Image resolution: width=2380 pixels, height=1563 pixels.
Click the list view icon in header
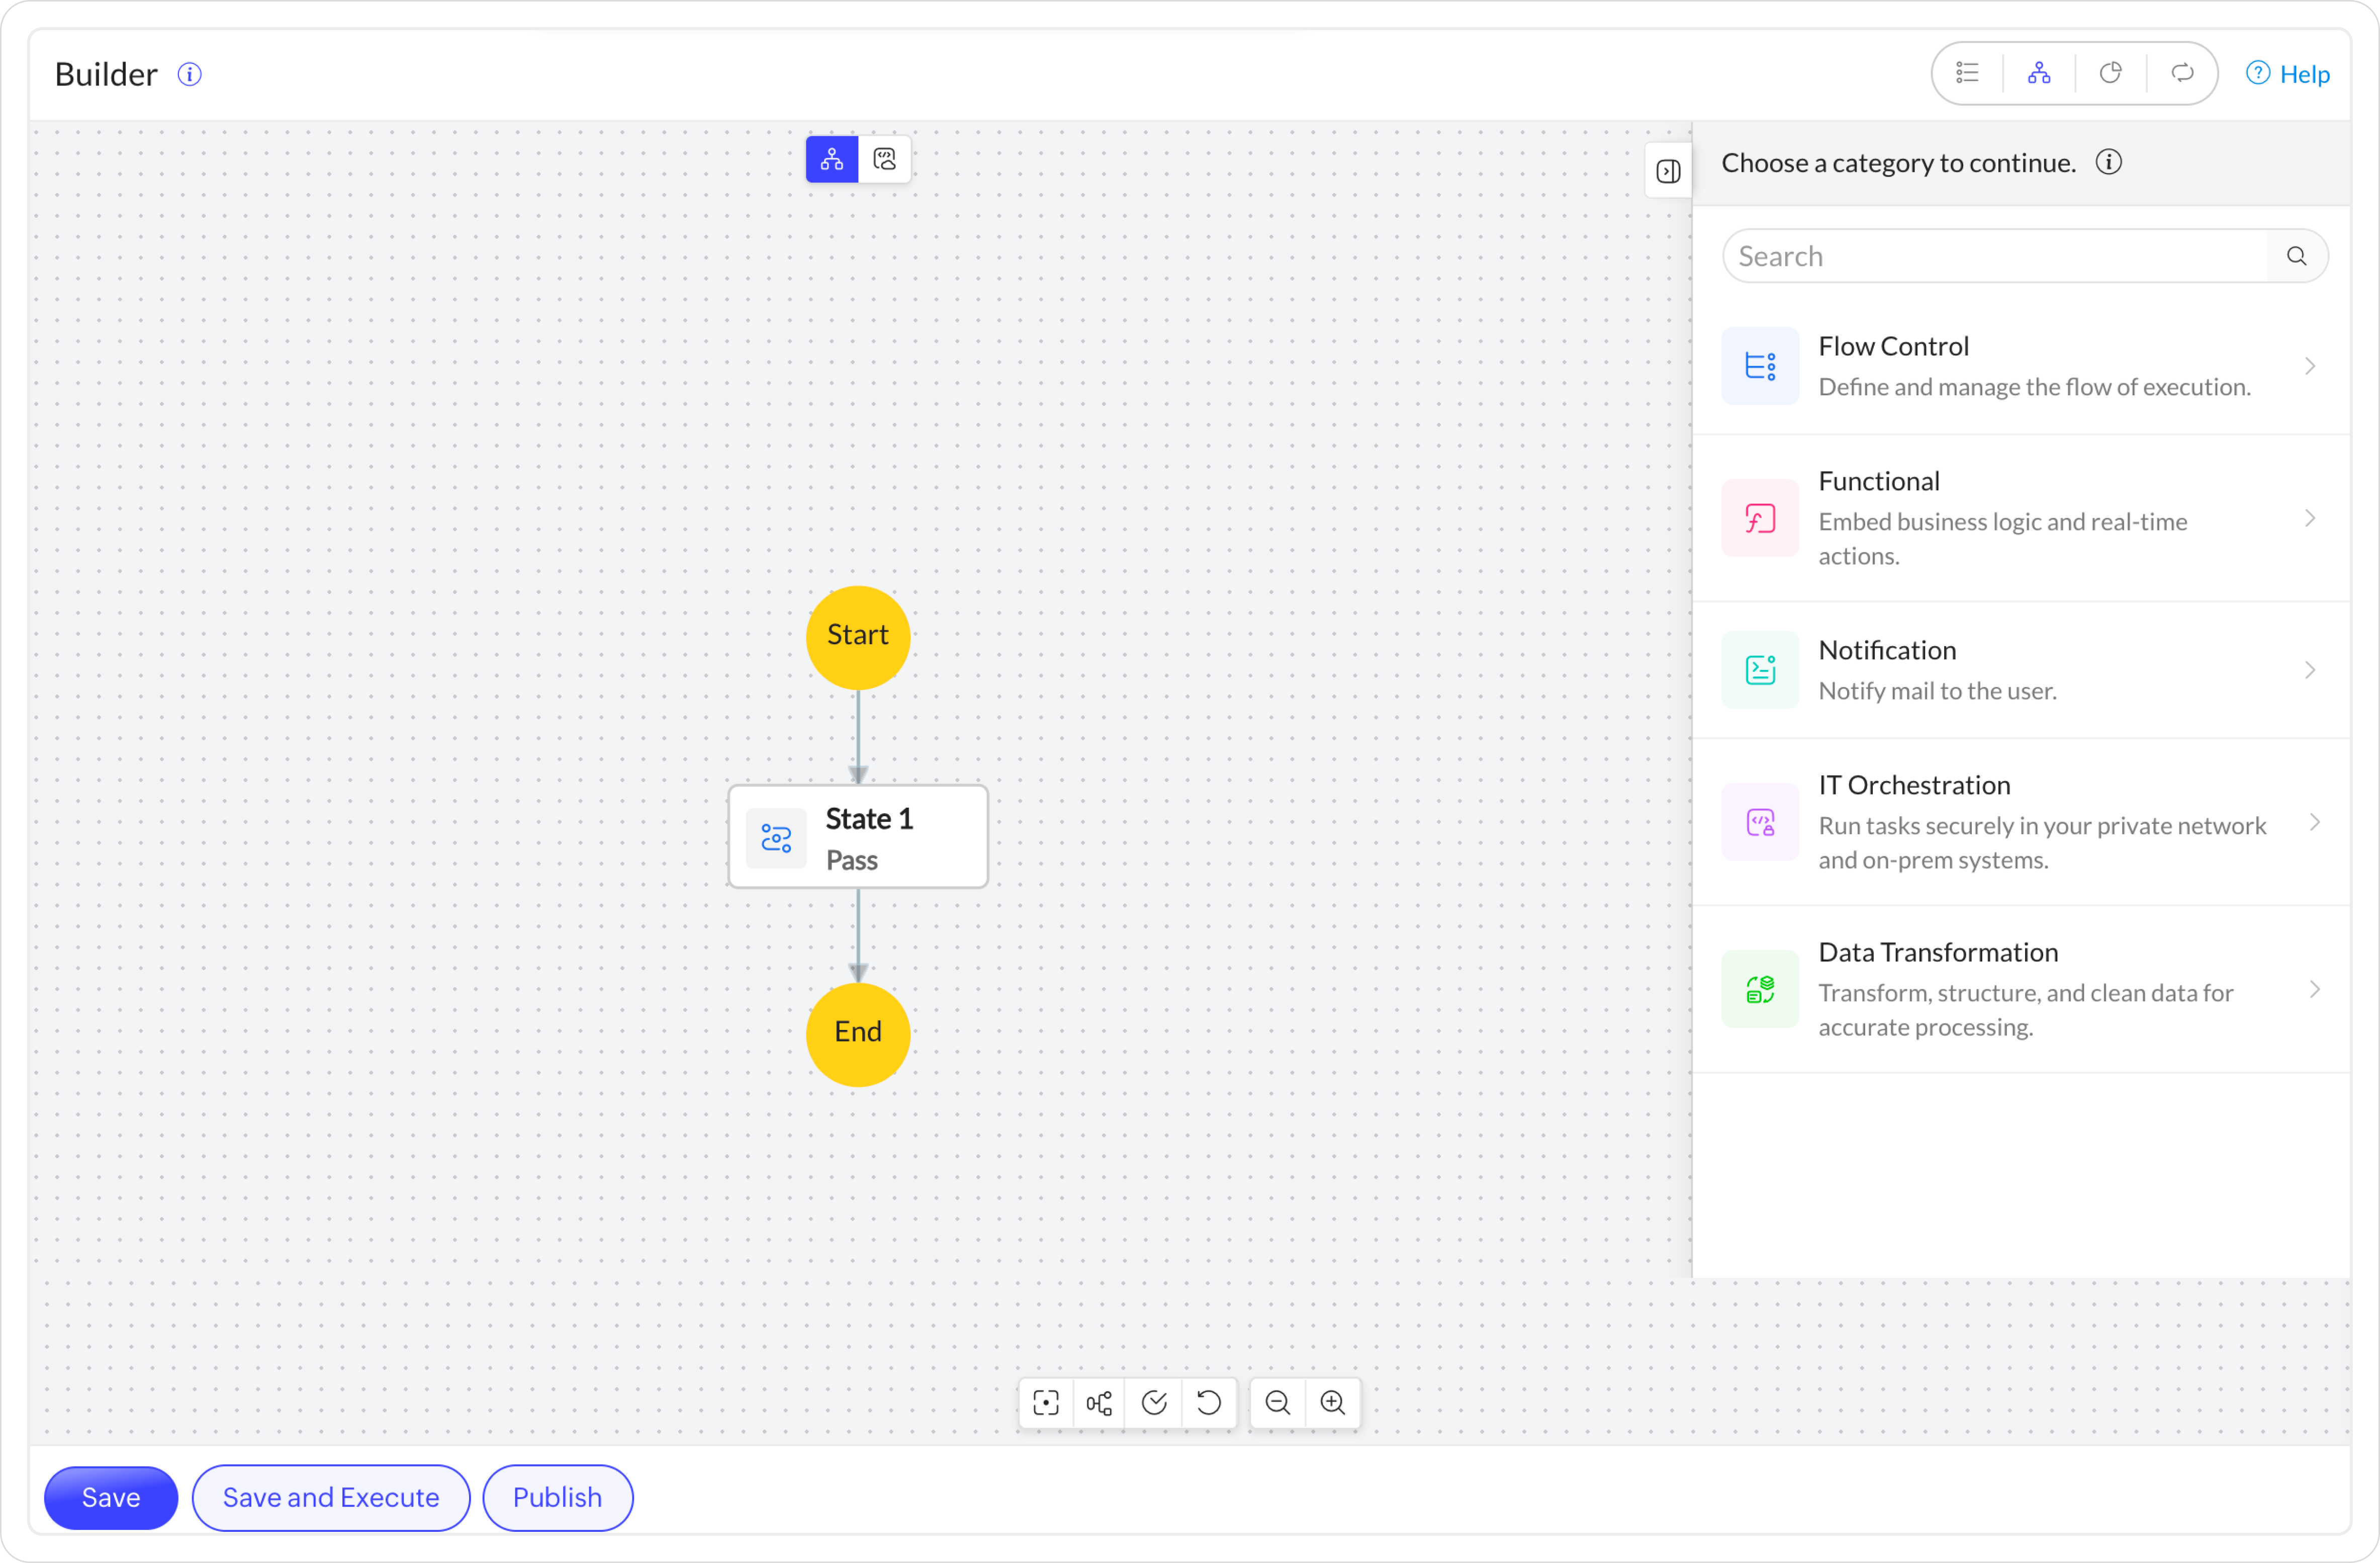tap(1967, 73)
